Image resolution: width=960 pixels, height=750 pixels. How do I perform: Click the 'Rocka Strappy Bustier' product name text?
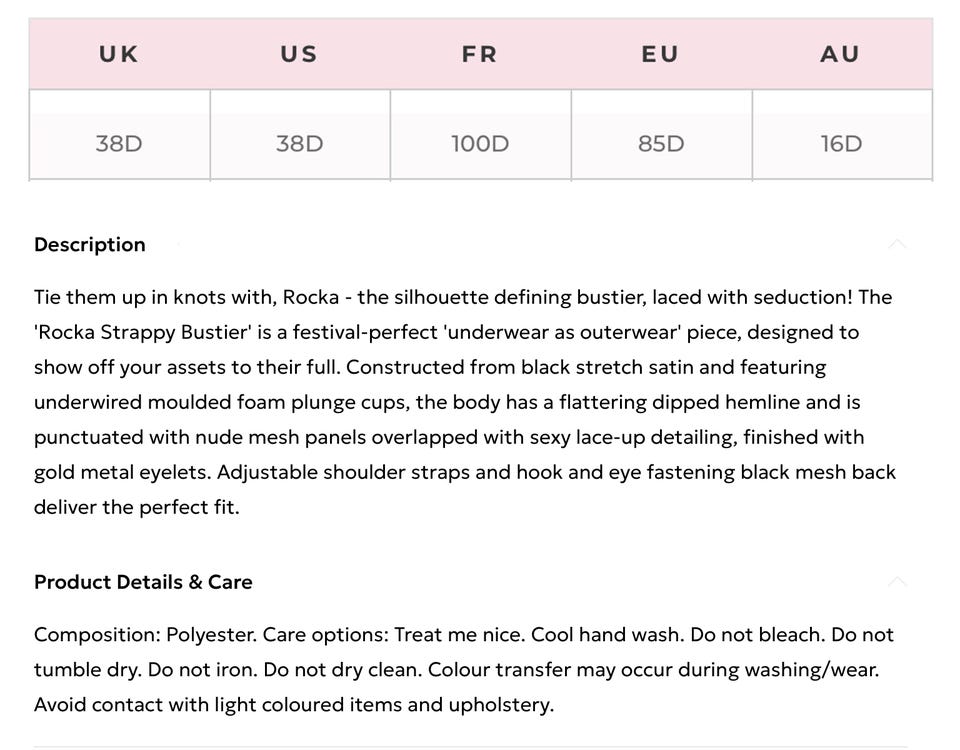click(138, 332)
